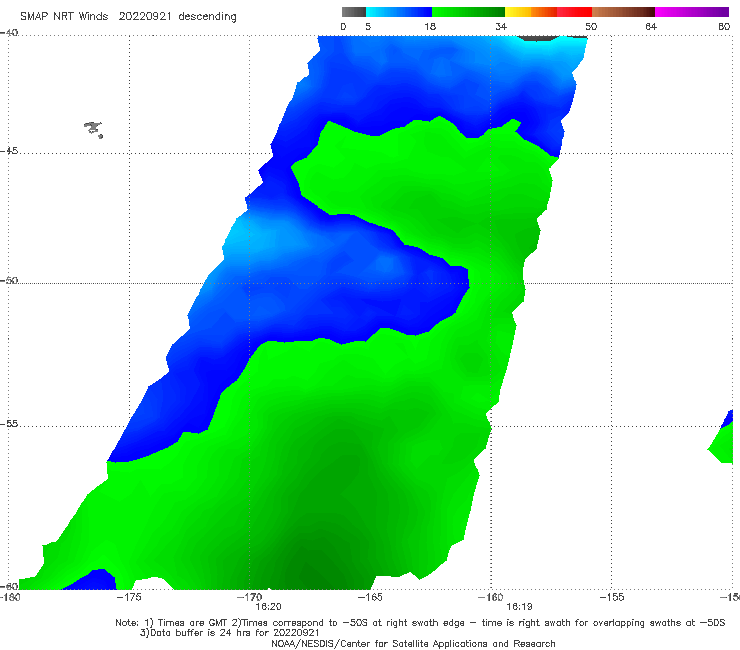This screenshot has height=650, width=740.
Task: Click the latitude axis label "-50" on the left axis
Action: point(9,281)
